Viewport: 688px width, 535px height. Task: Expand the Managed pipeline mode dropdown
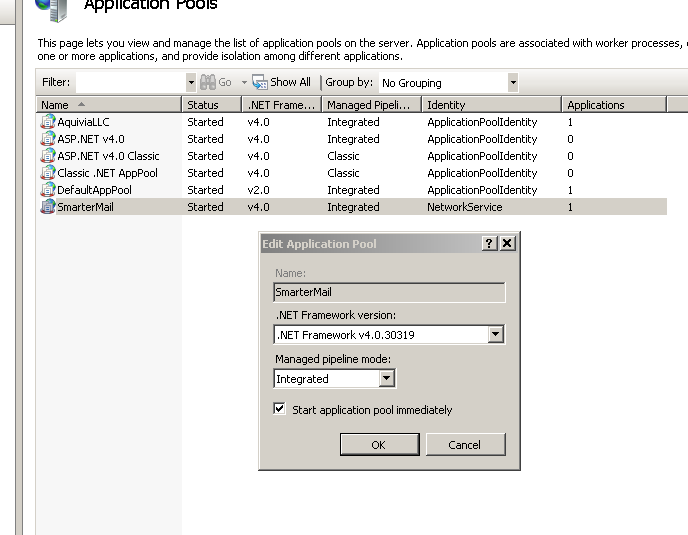tap(387, 379)
